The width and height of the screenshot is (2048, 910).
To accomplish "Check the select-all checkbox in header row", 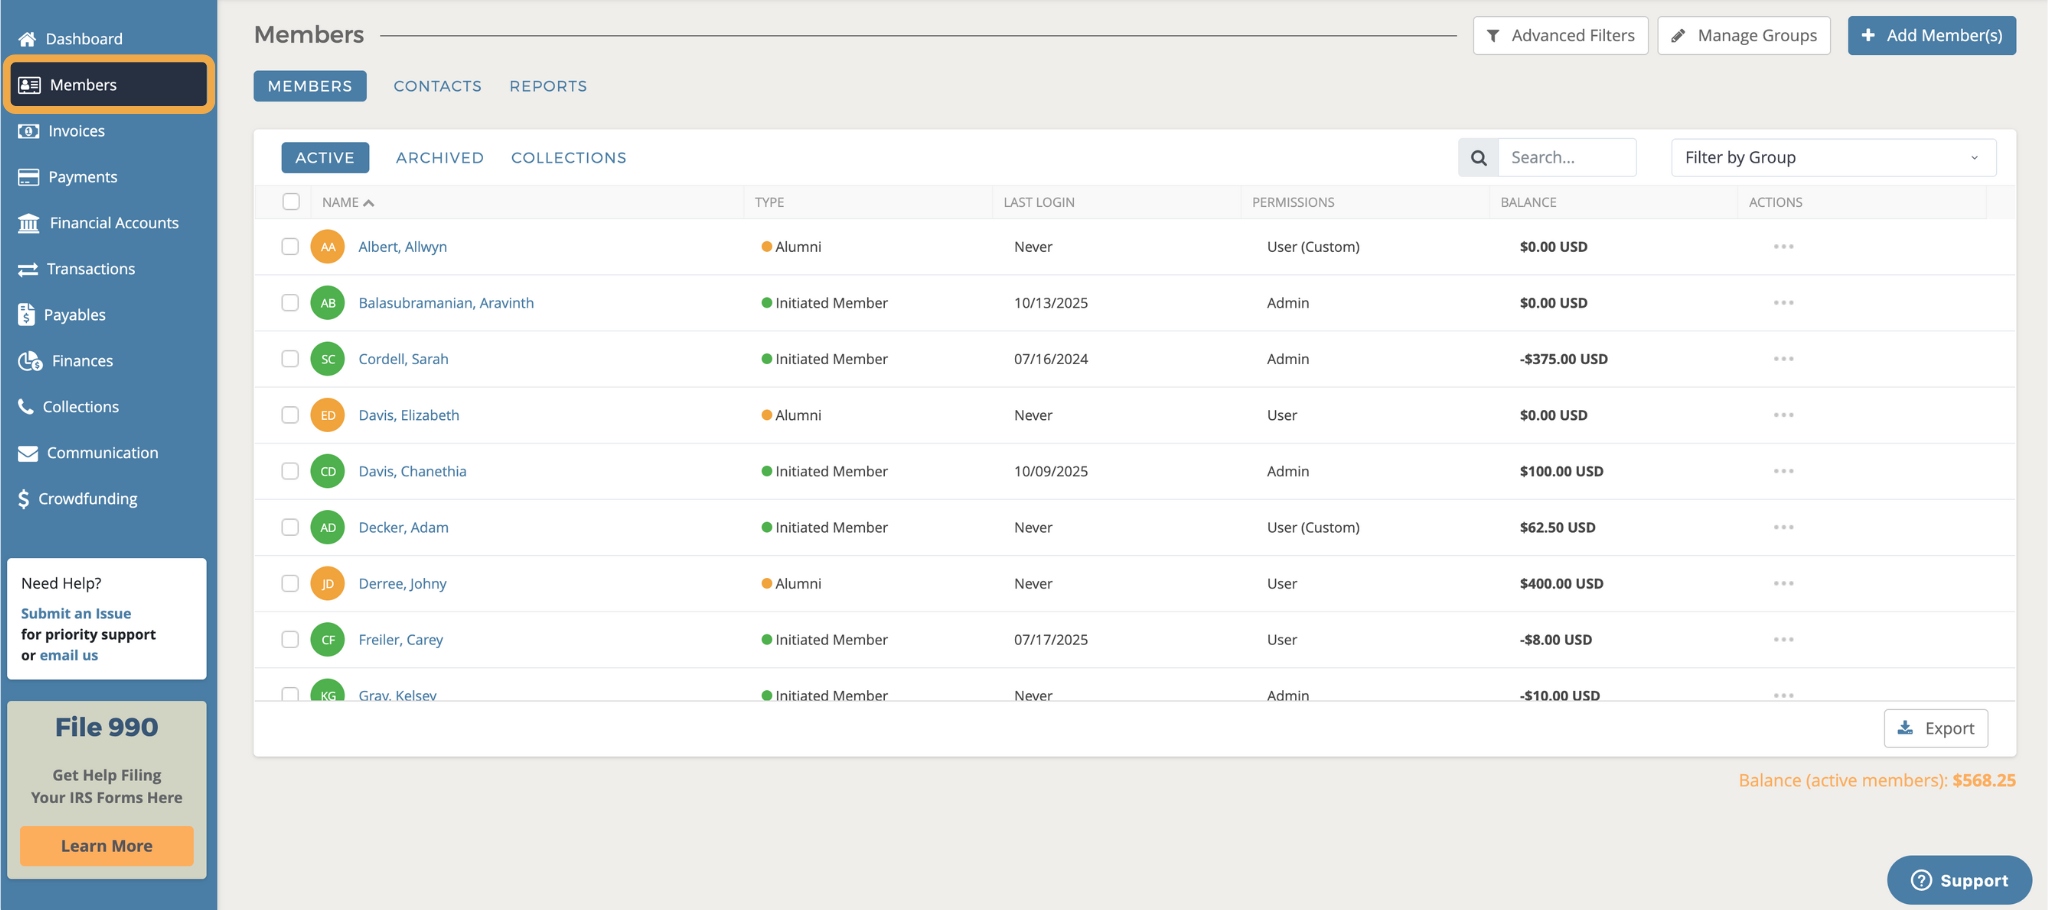I will coord(291,201).
